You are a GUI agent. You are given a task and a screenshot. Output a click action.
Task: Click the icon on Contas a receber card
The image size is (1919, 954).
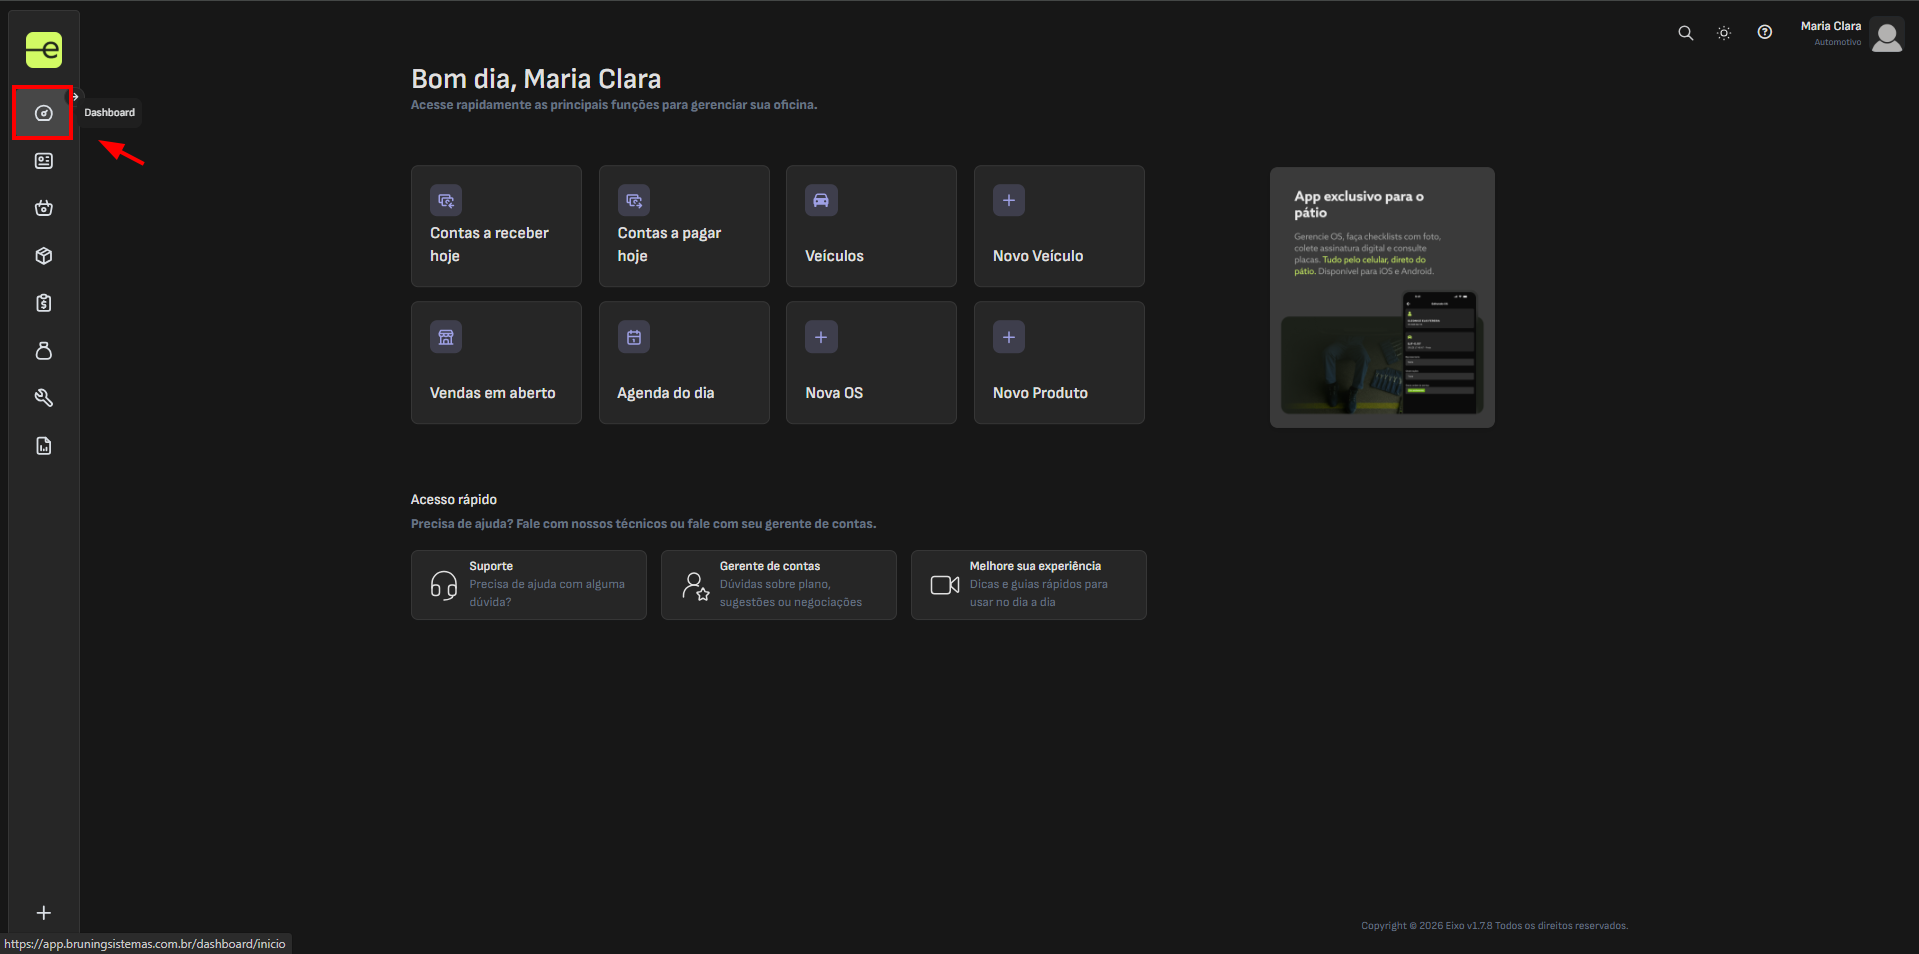pyautogui.click(x=446, y=201)
